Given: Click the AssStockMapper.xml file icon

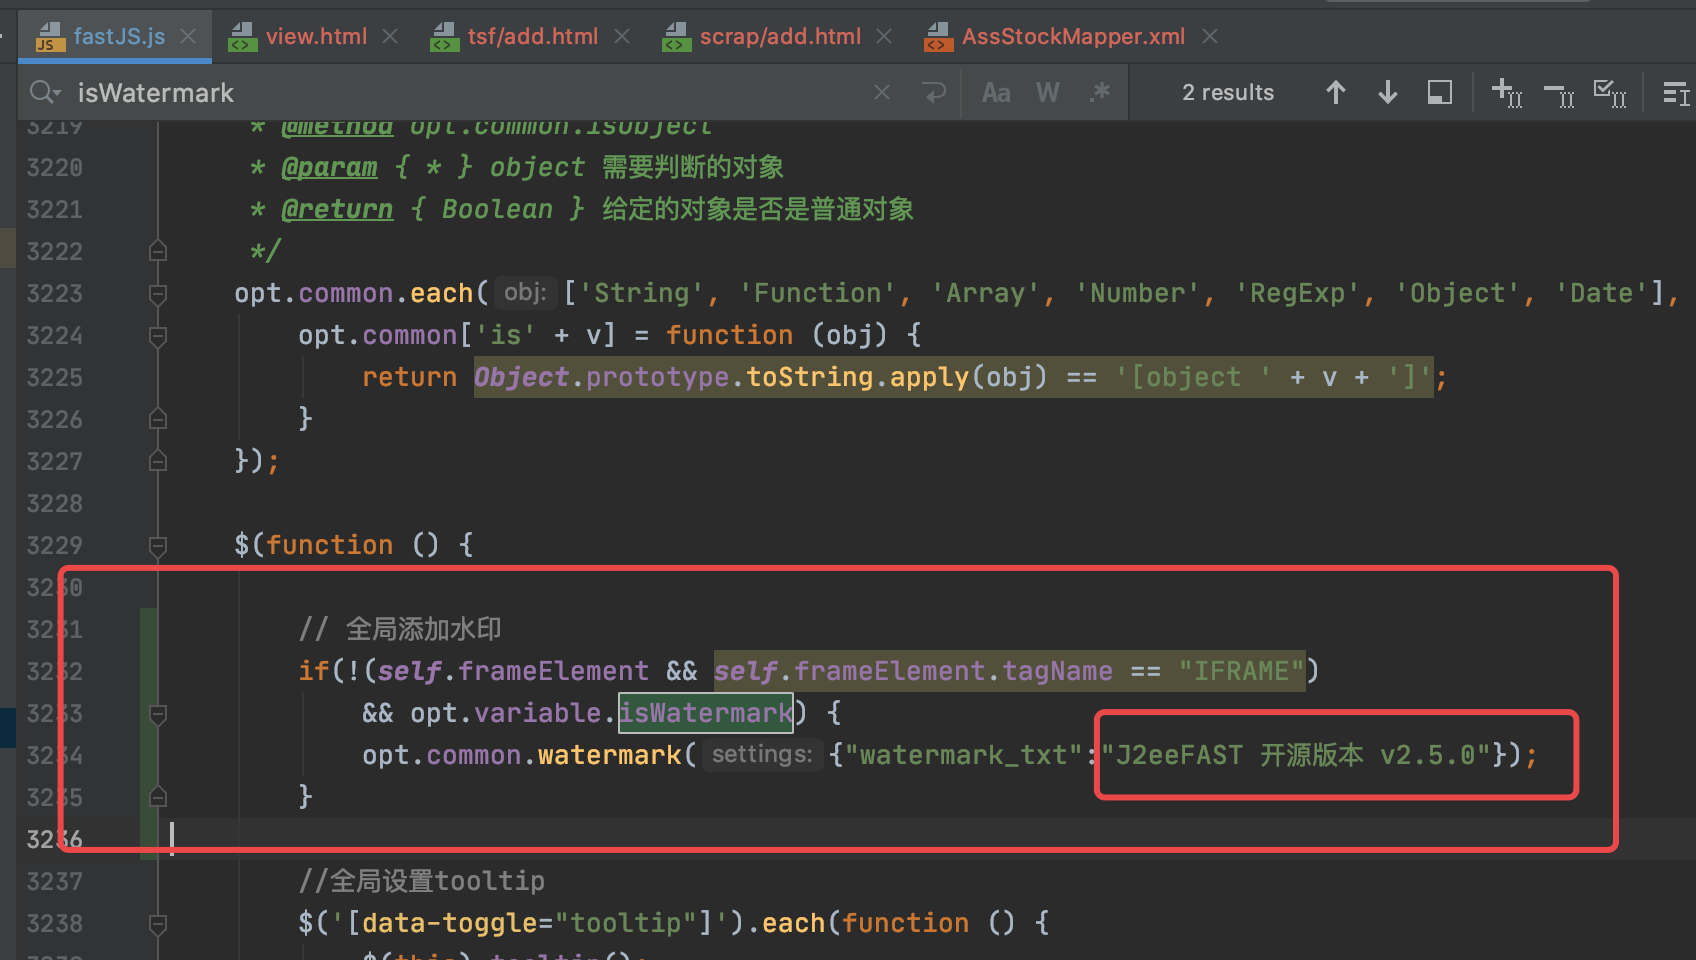Looking at the screenshot, I should coord(938,37).
